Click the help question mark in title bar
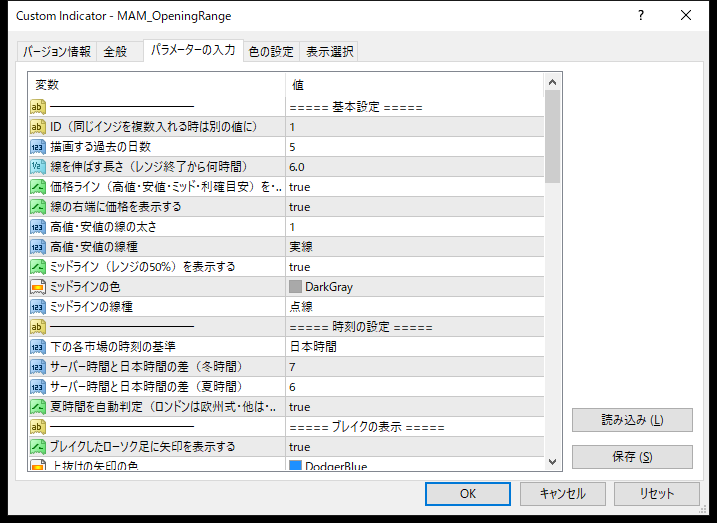Image resolution: width=717 pixels, height=523 pixels. 641,16
